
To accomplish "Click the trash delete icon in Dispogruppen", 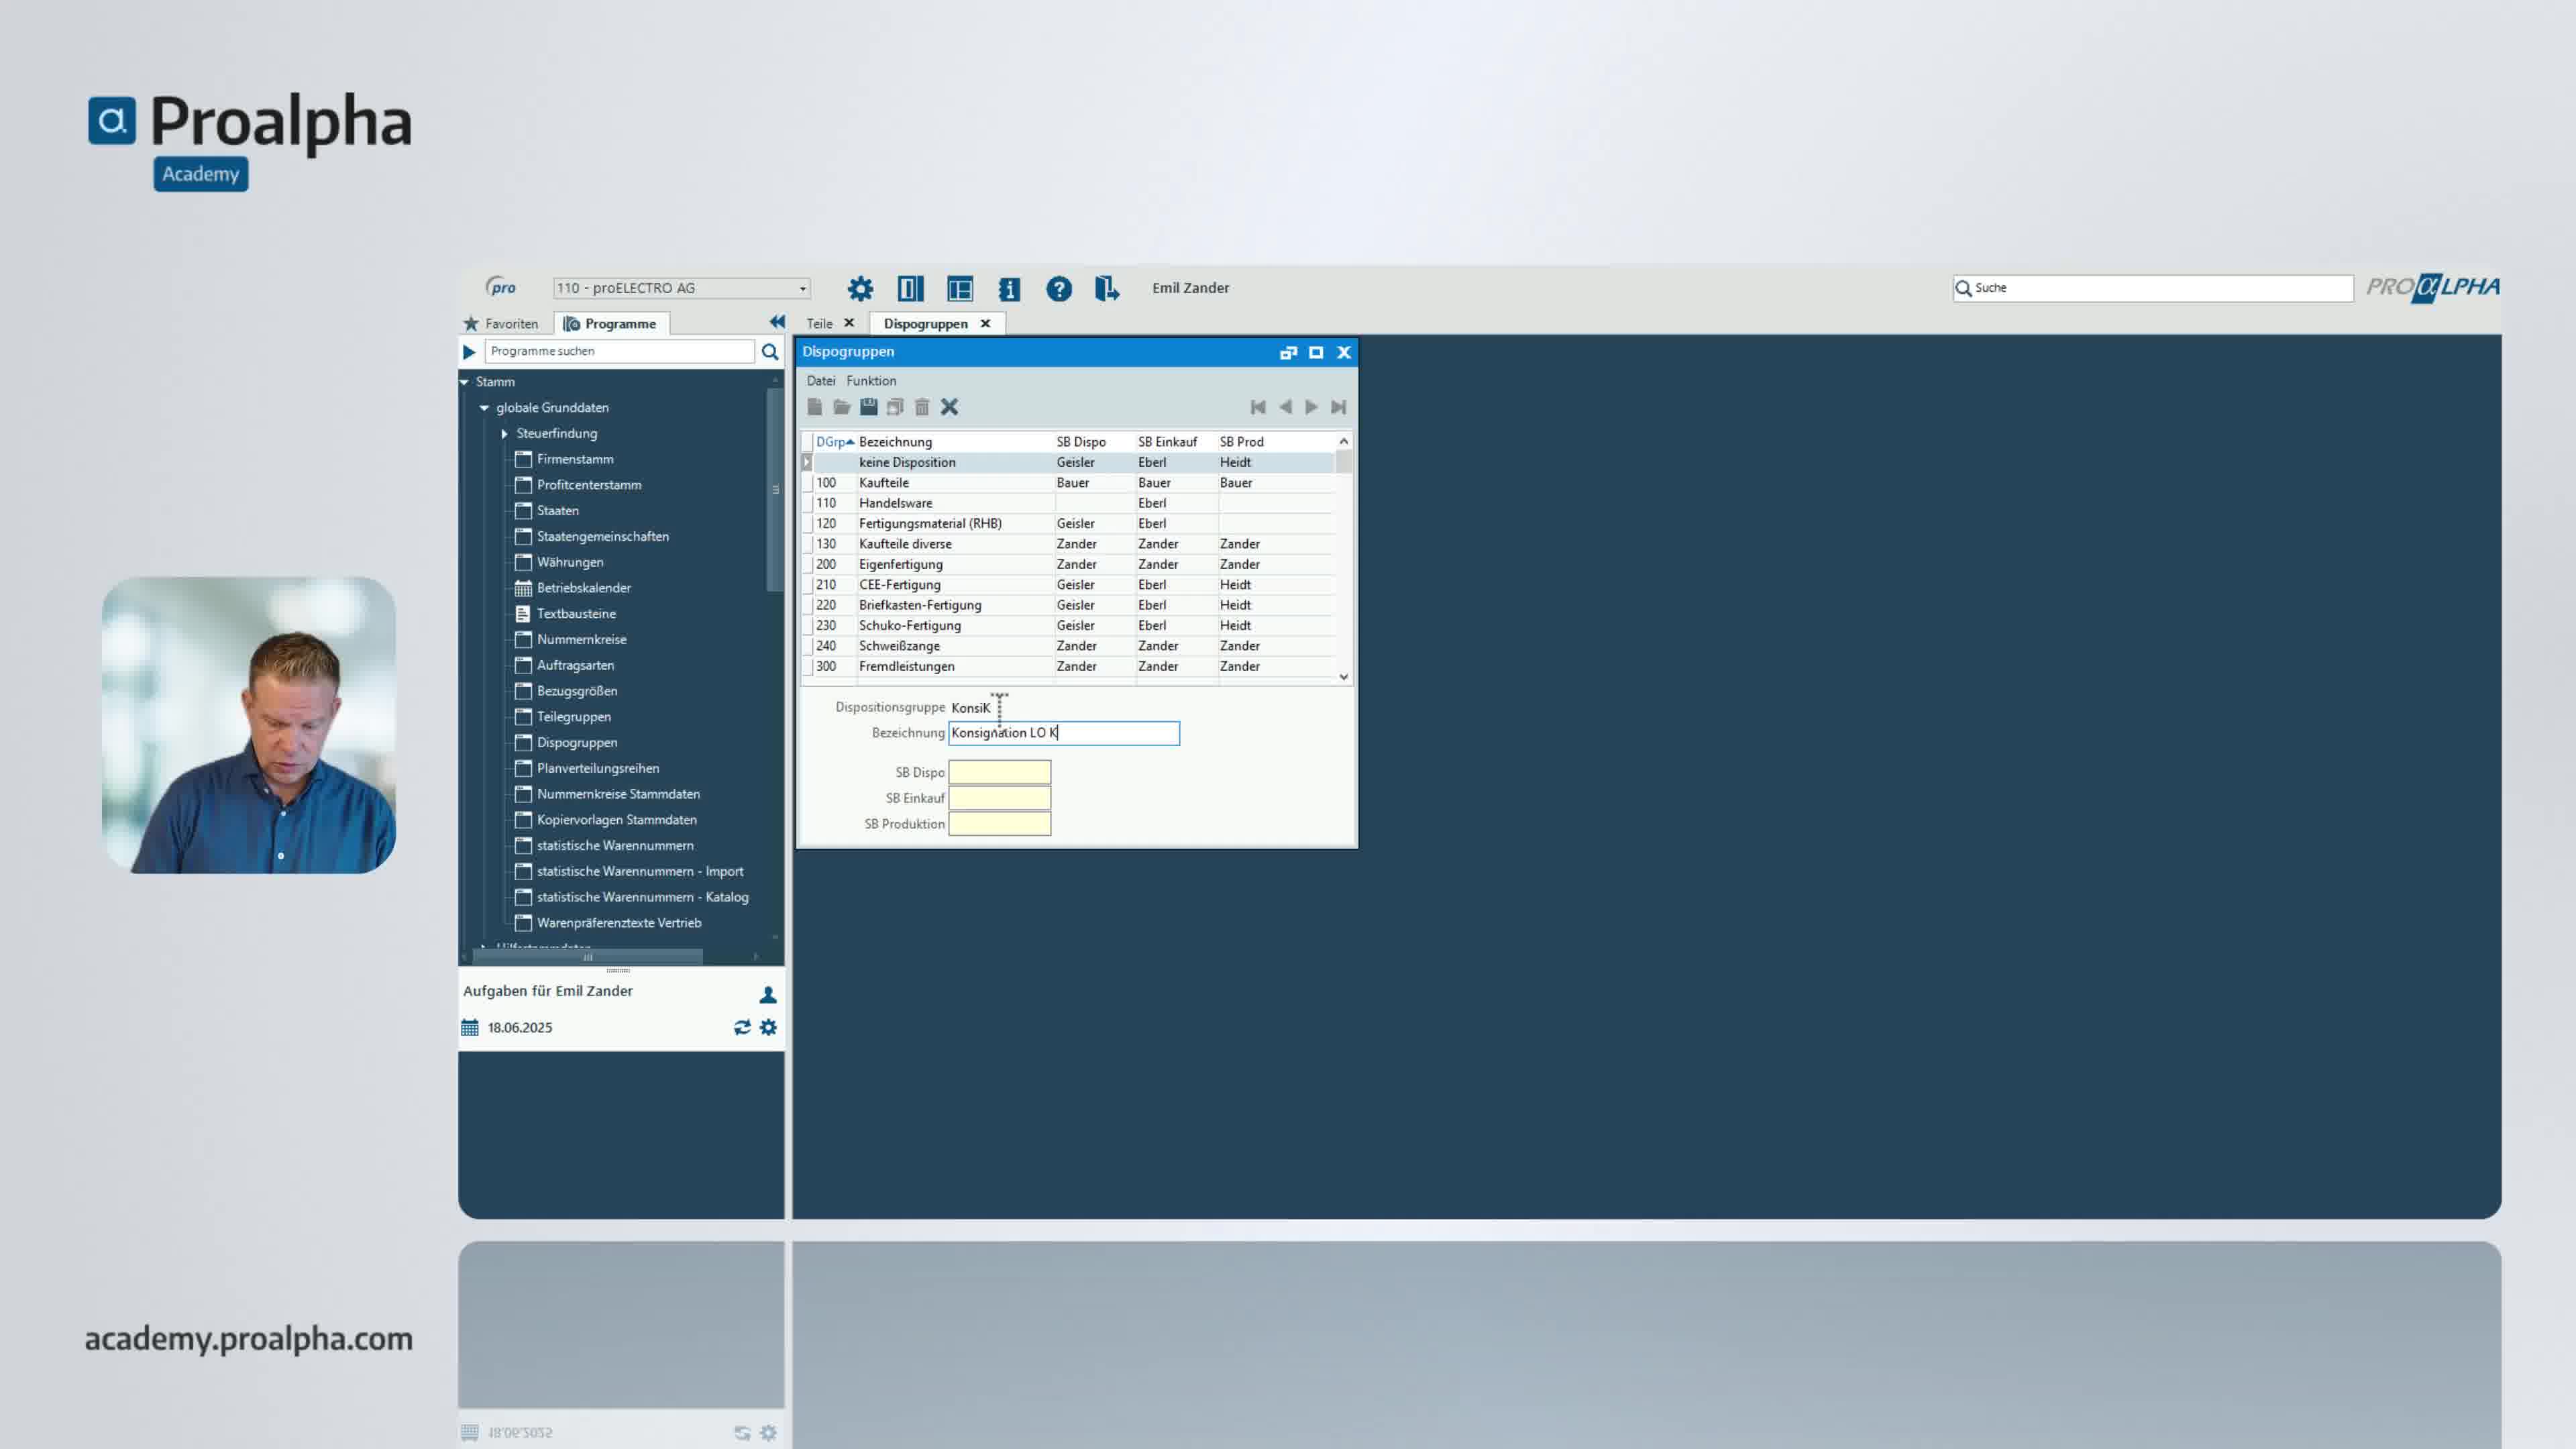I will pos(922,407).
